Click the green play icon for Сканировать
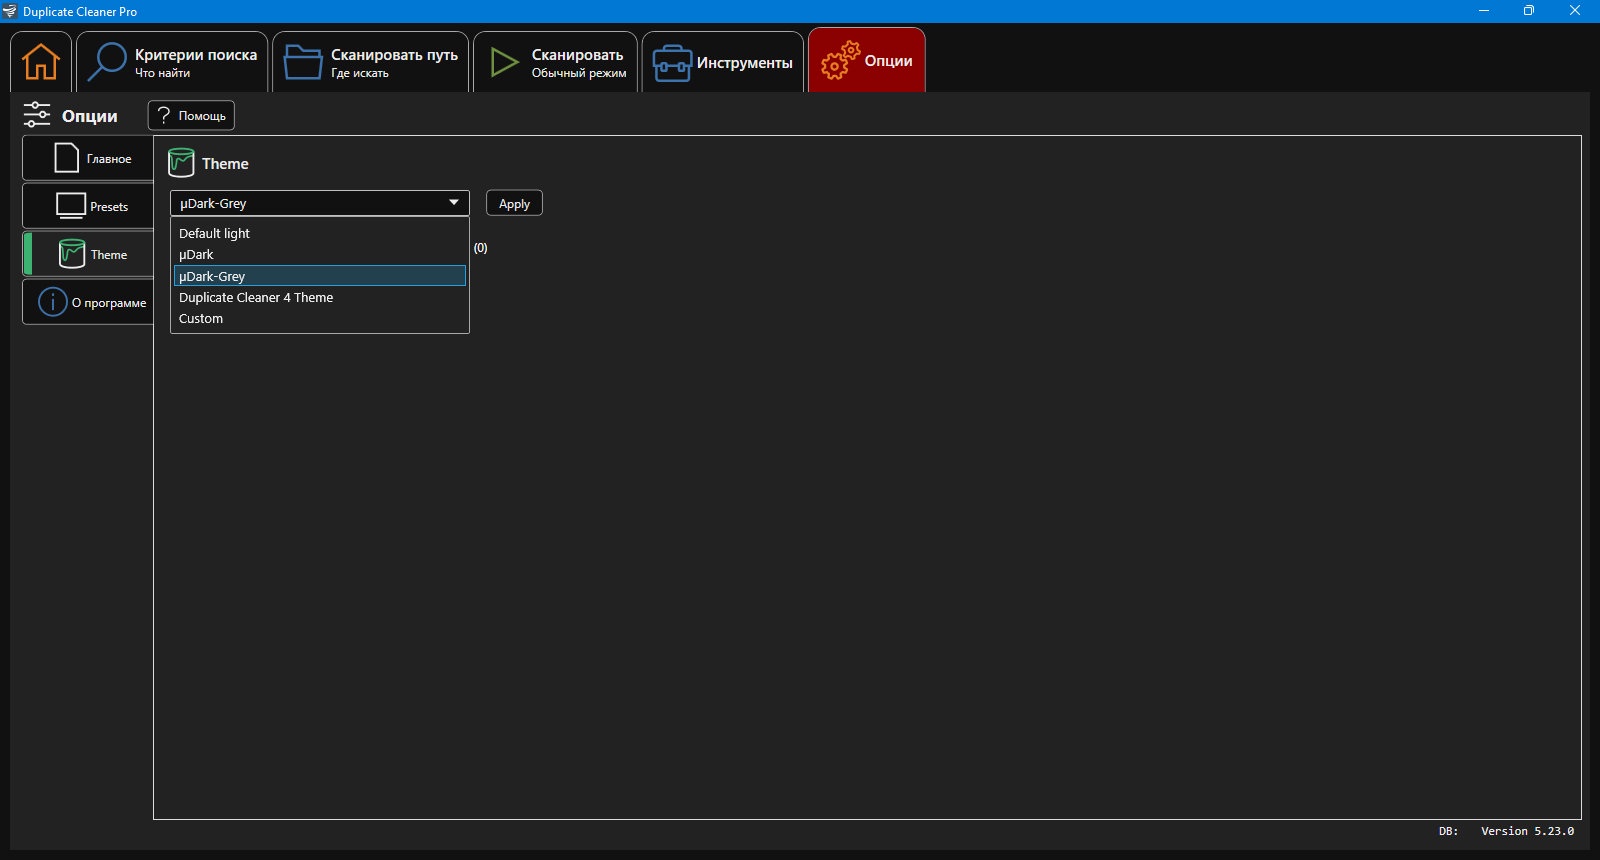1600x860 pixels. [504, 63]
